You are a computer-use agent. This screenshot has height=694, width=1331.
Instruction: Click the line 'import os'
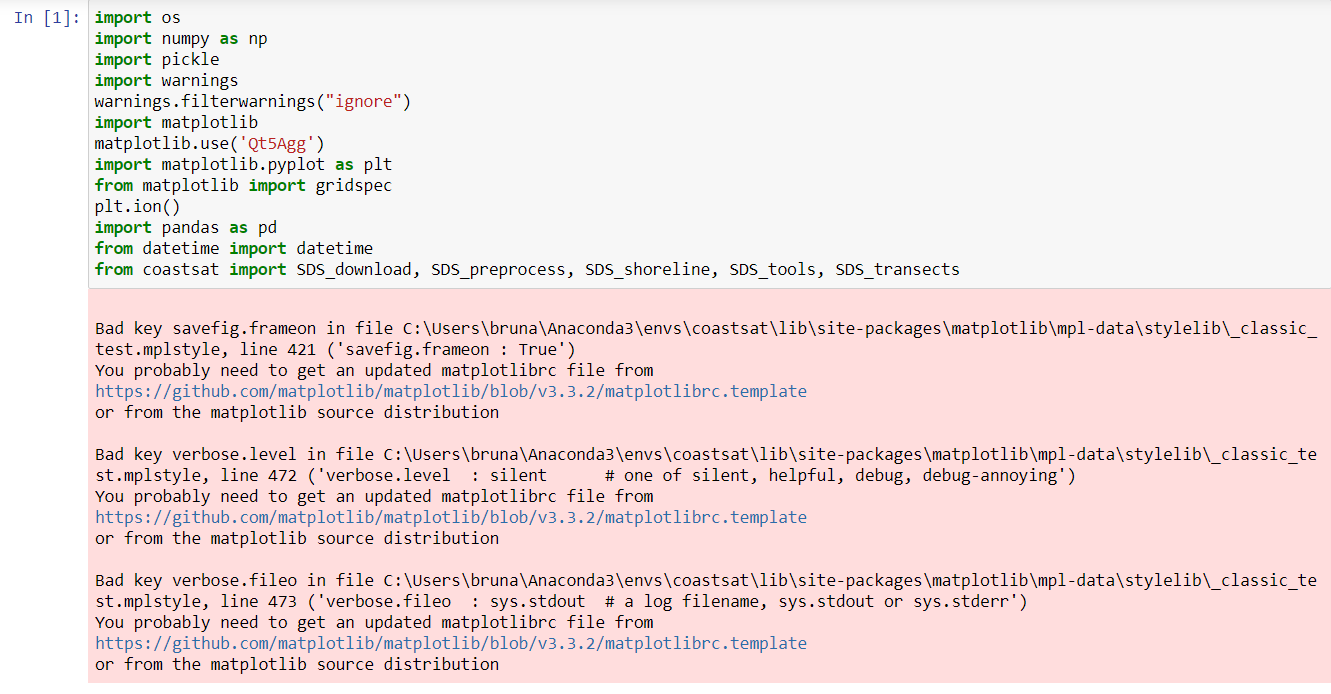click(138, 18)
